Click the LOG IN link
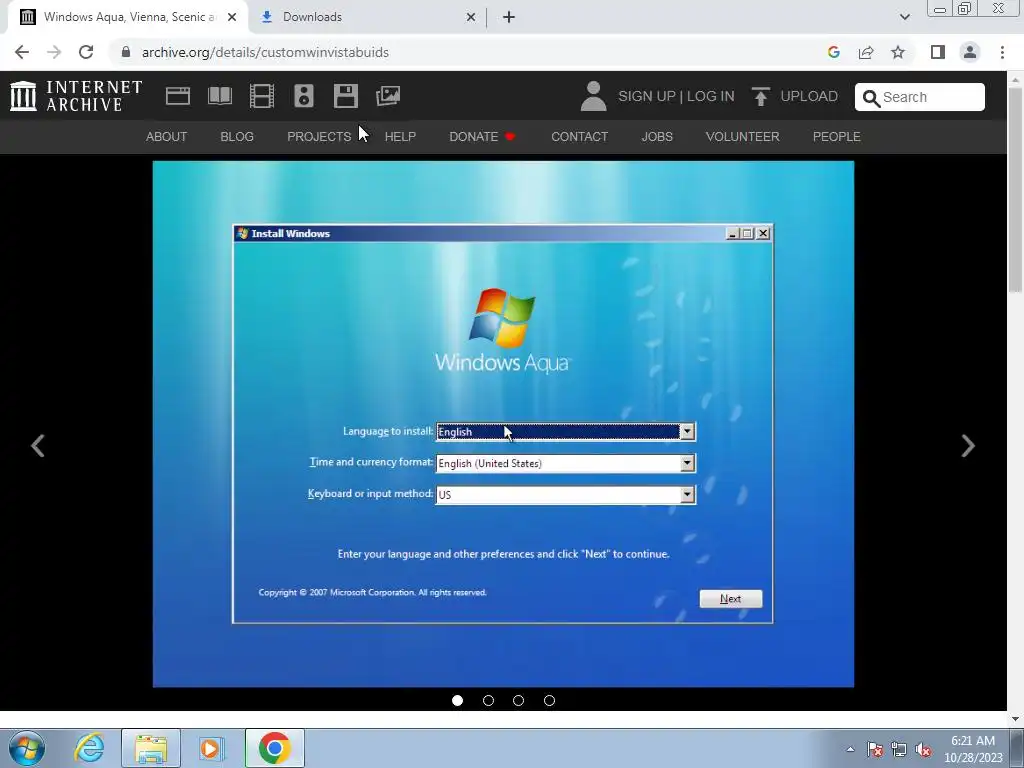 (711, 96)
